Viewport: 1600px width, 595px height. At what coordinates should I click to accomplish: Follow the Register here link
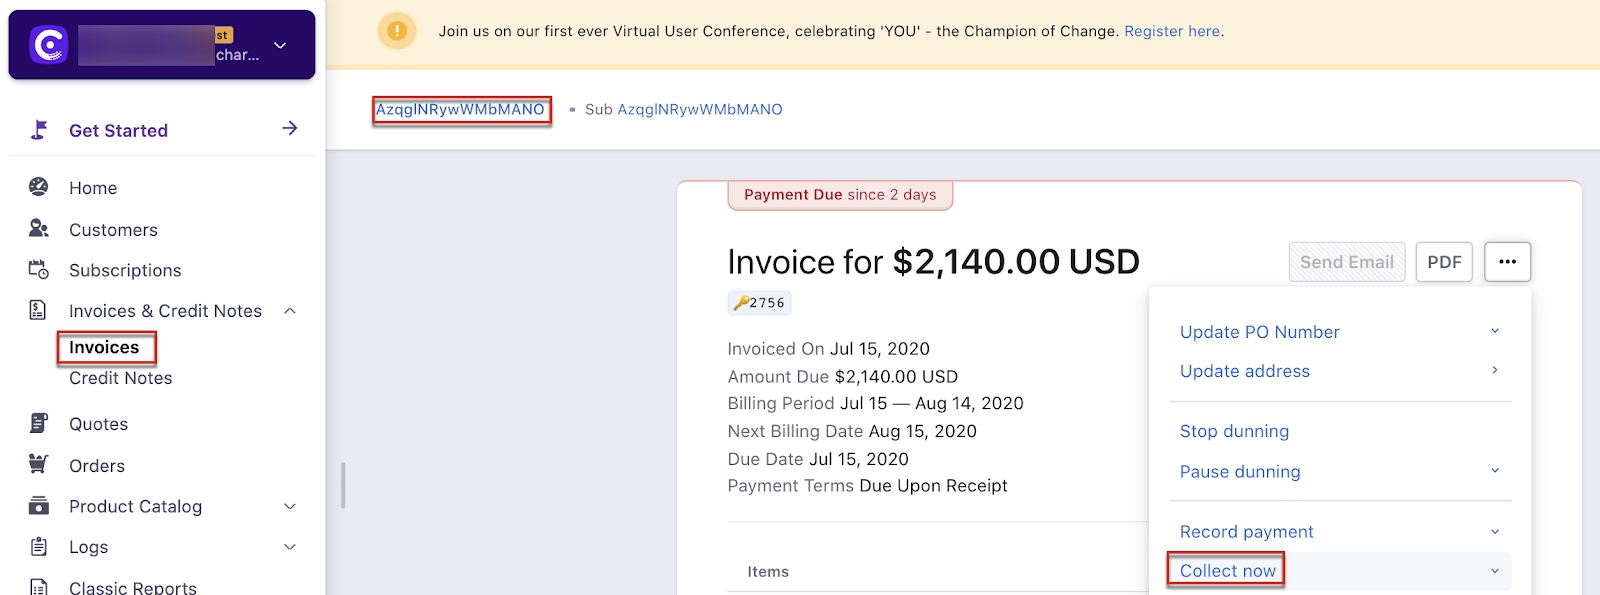[x=1172, y=31]
